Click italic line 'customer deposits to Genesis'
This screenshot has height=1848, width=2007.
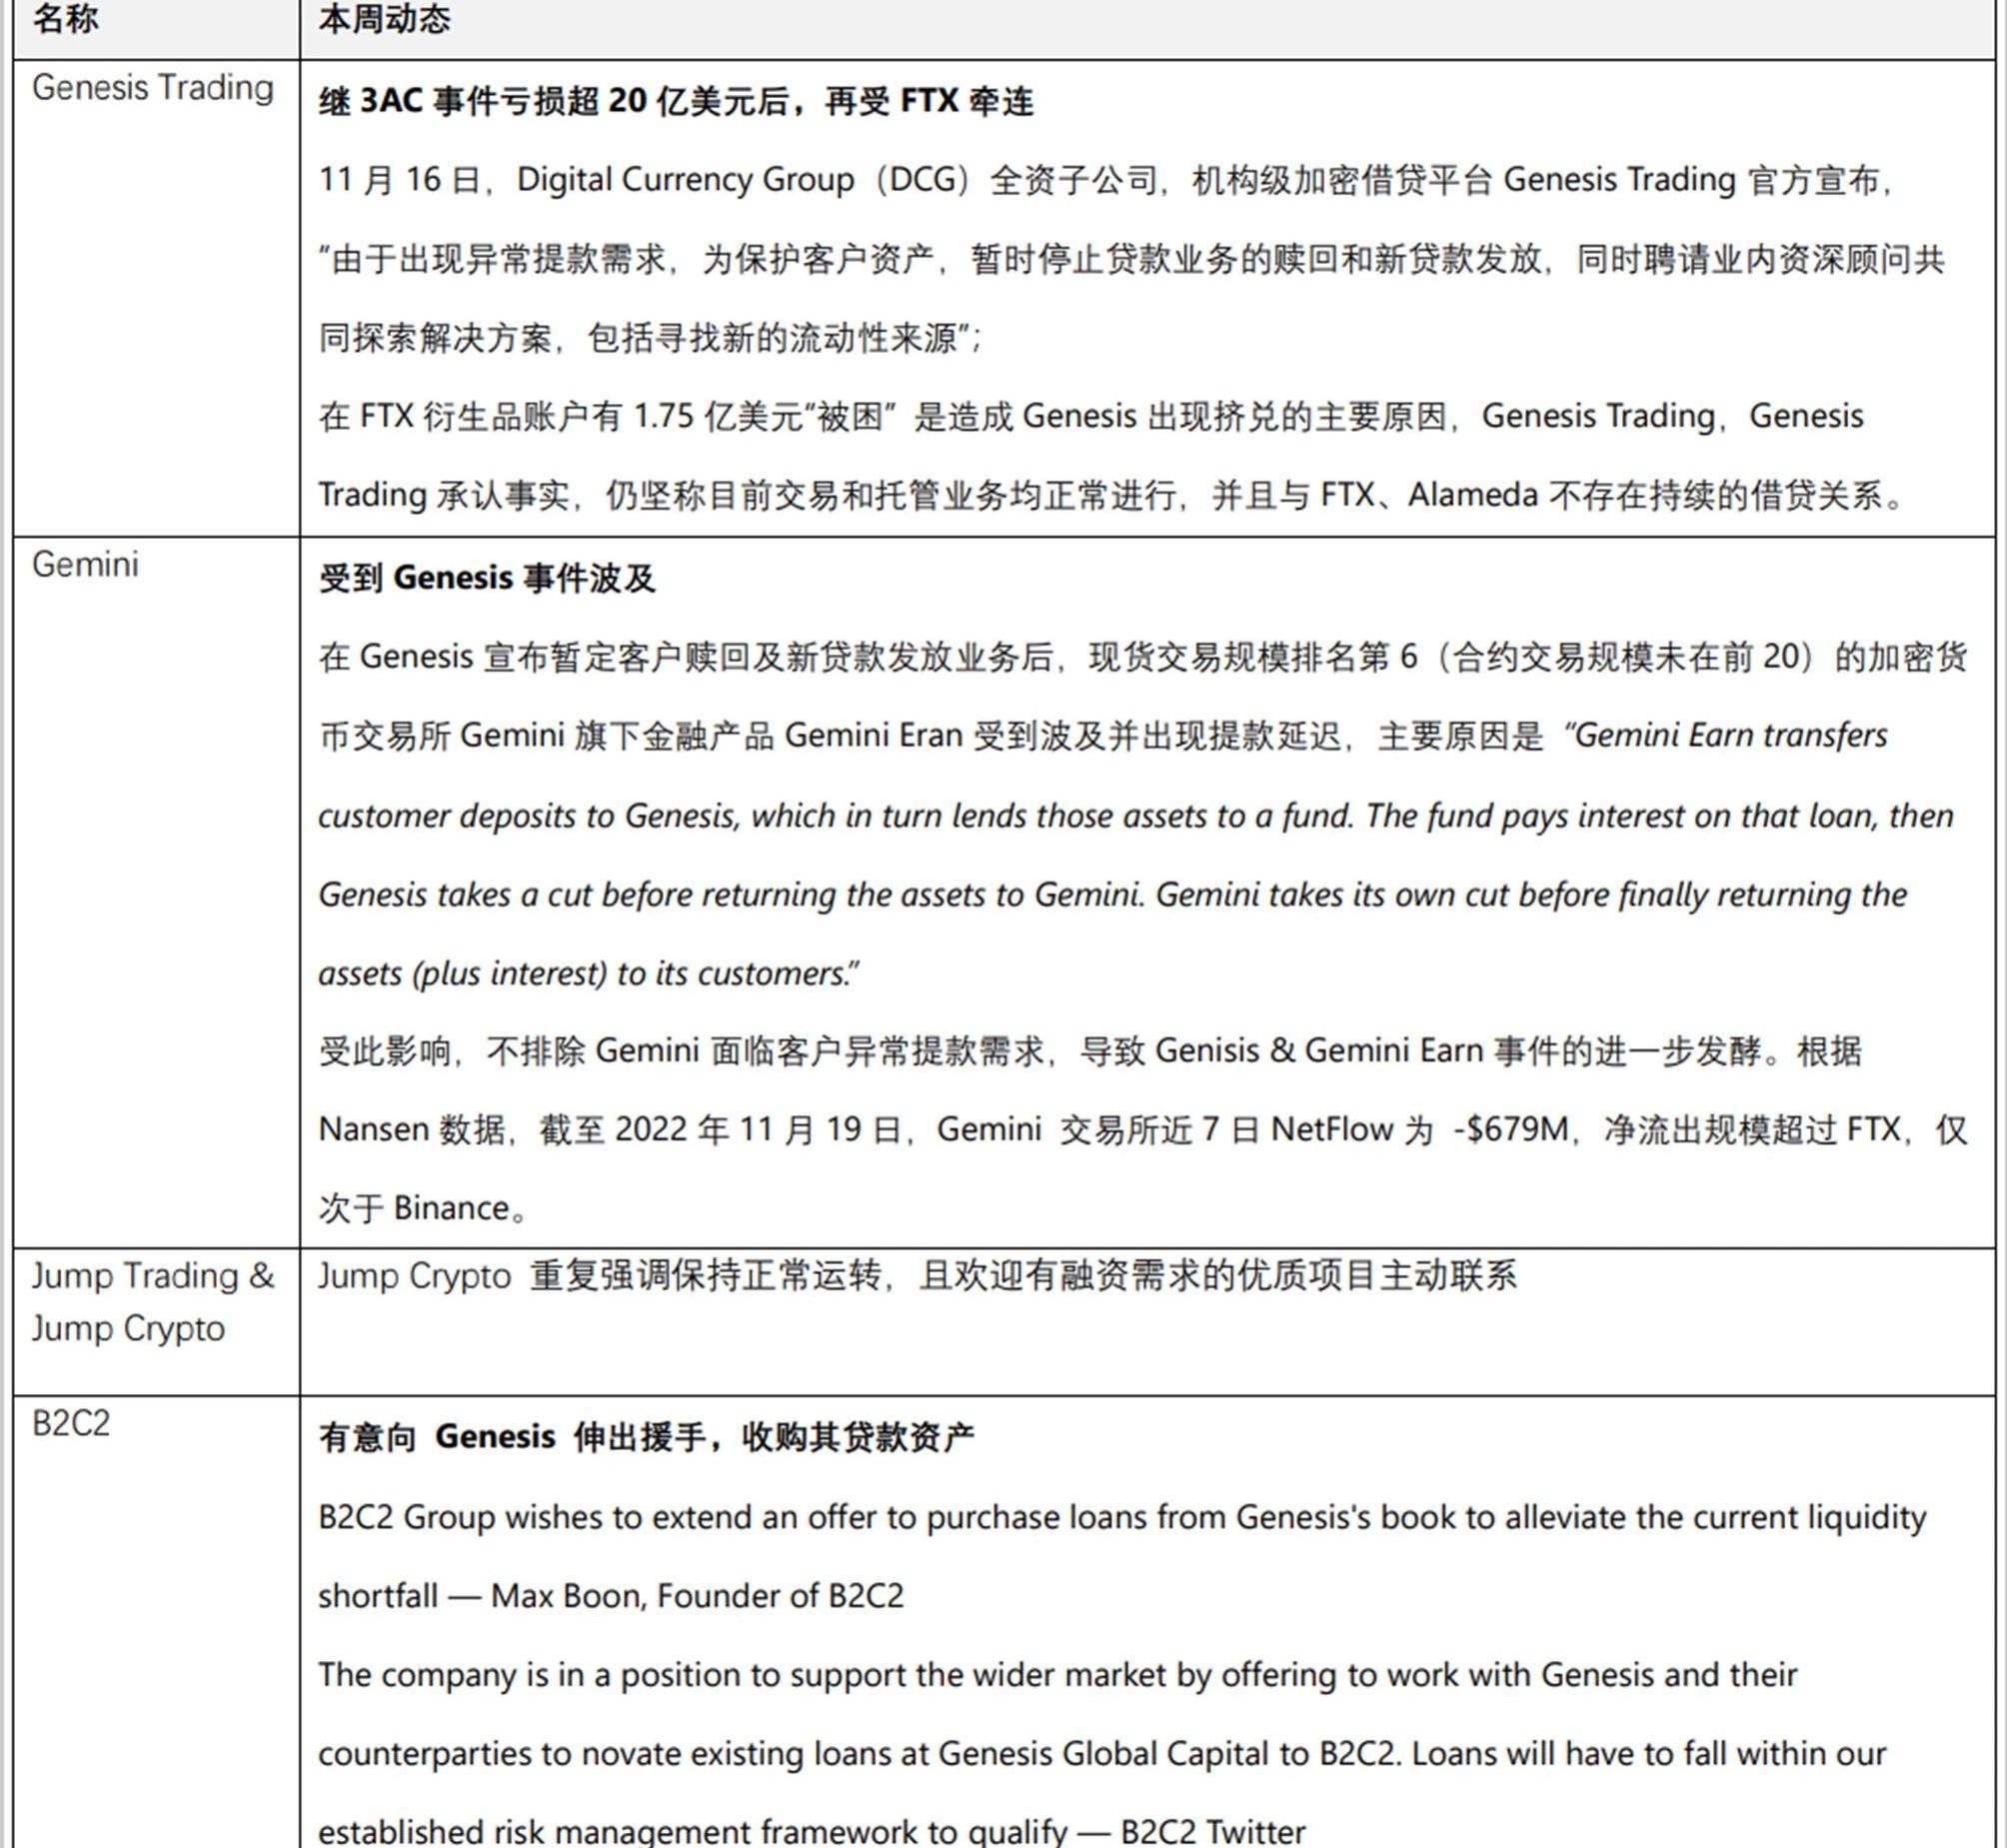pos(1136,816)
